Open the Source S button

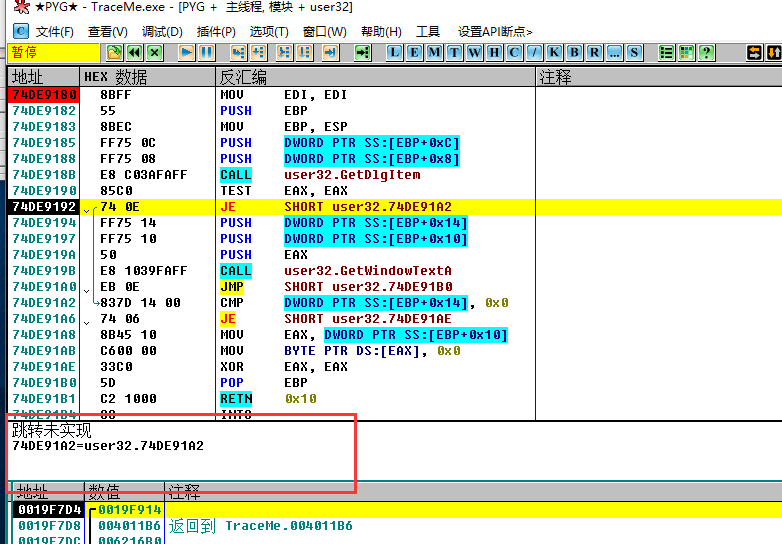click(x=634, y=52)
